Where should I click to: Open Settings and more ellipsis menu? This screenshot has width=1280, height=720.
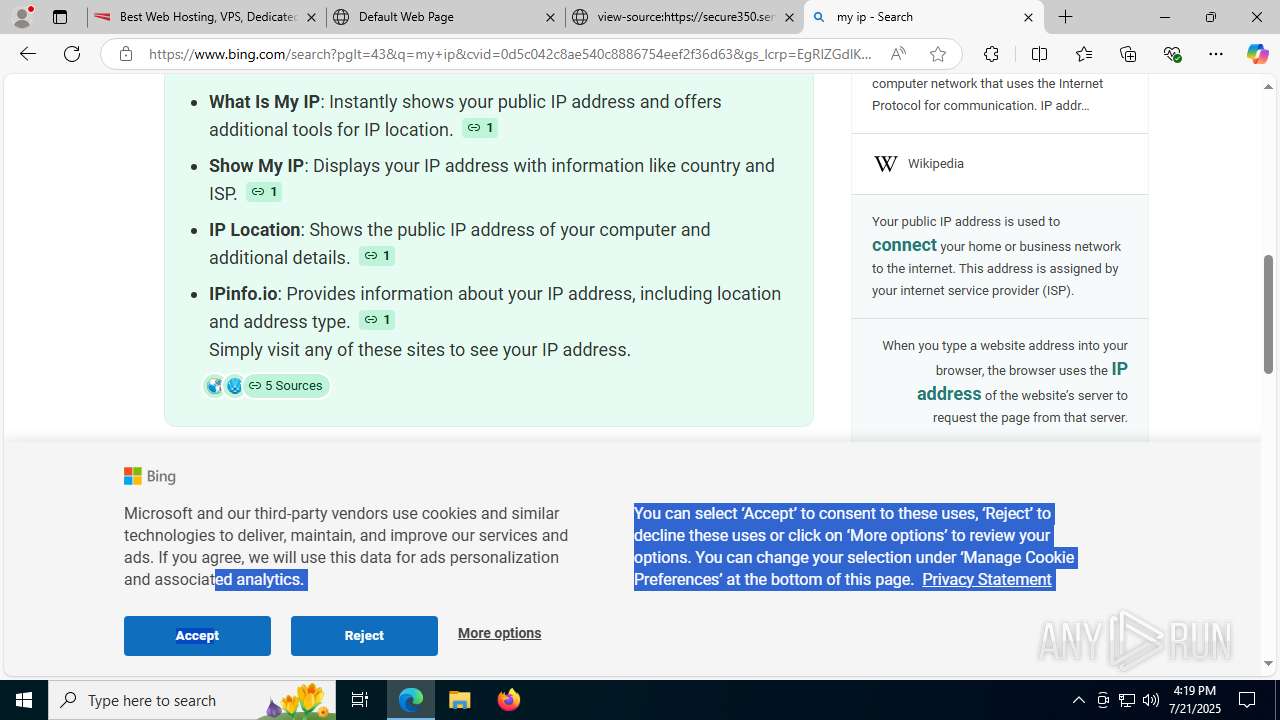(x=1216, y=54)
